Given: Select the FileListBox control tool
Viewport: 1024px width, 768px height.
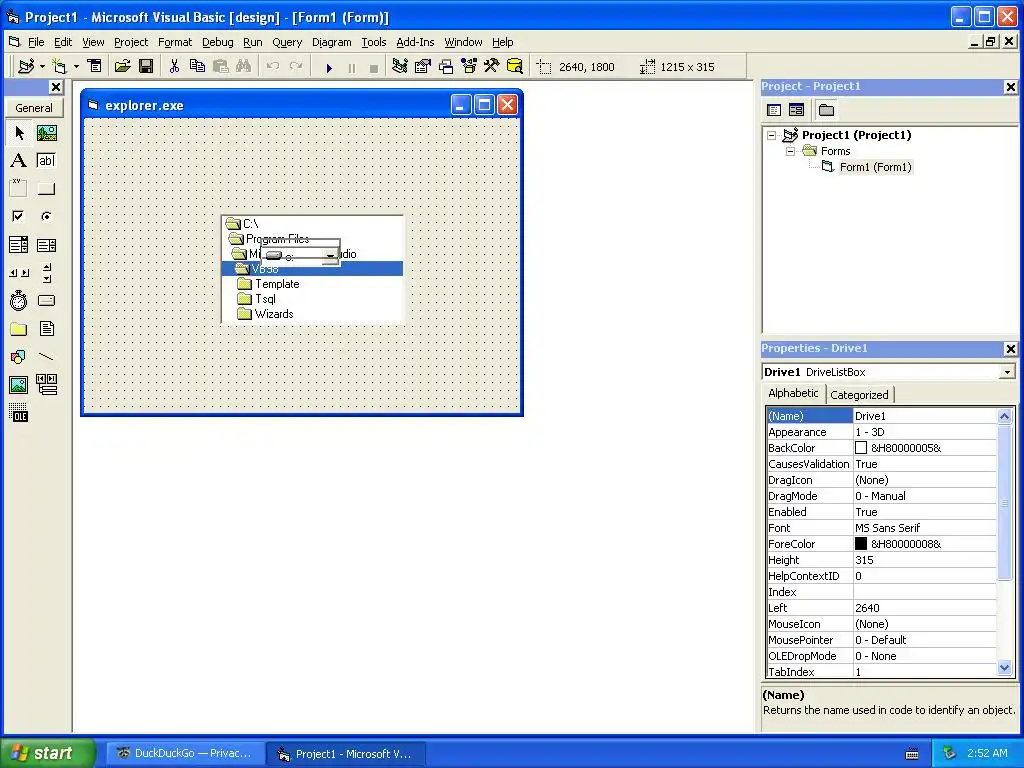Looking at the screenshot, I should coord(46,328).
